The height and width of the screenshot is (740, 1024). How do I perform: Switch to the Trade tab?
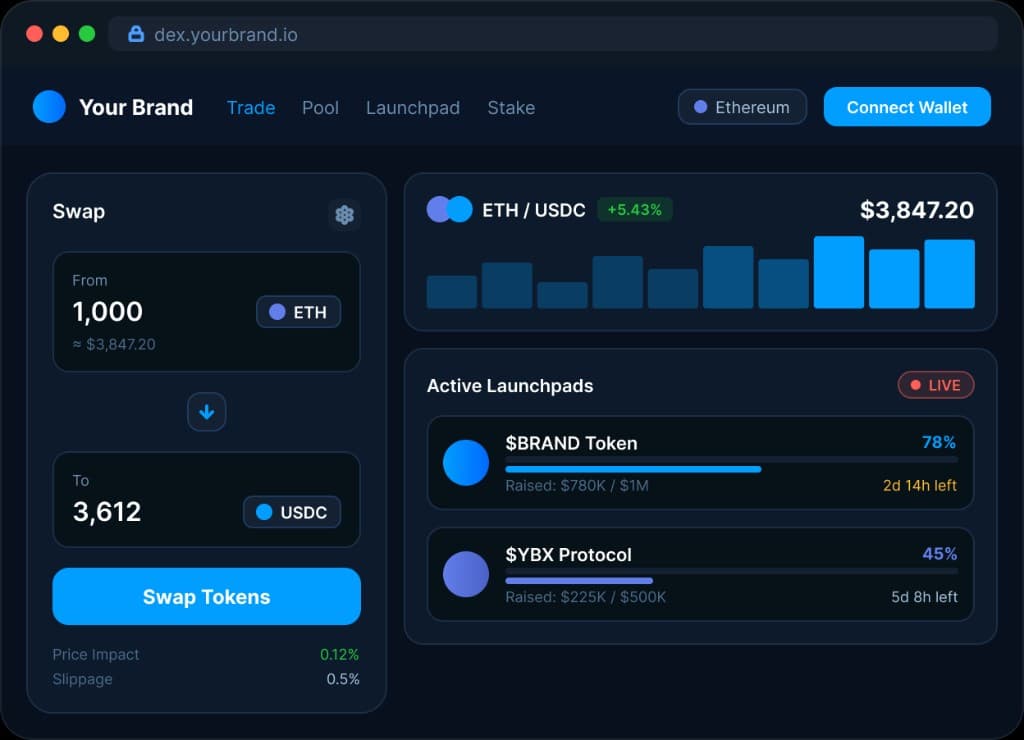click(x=251, y=108)
